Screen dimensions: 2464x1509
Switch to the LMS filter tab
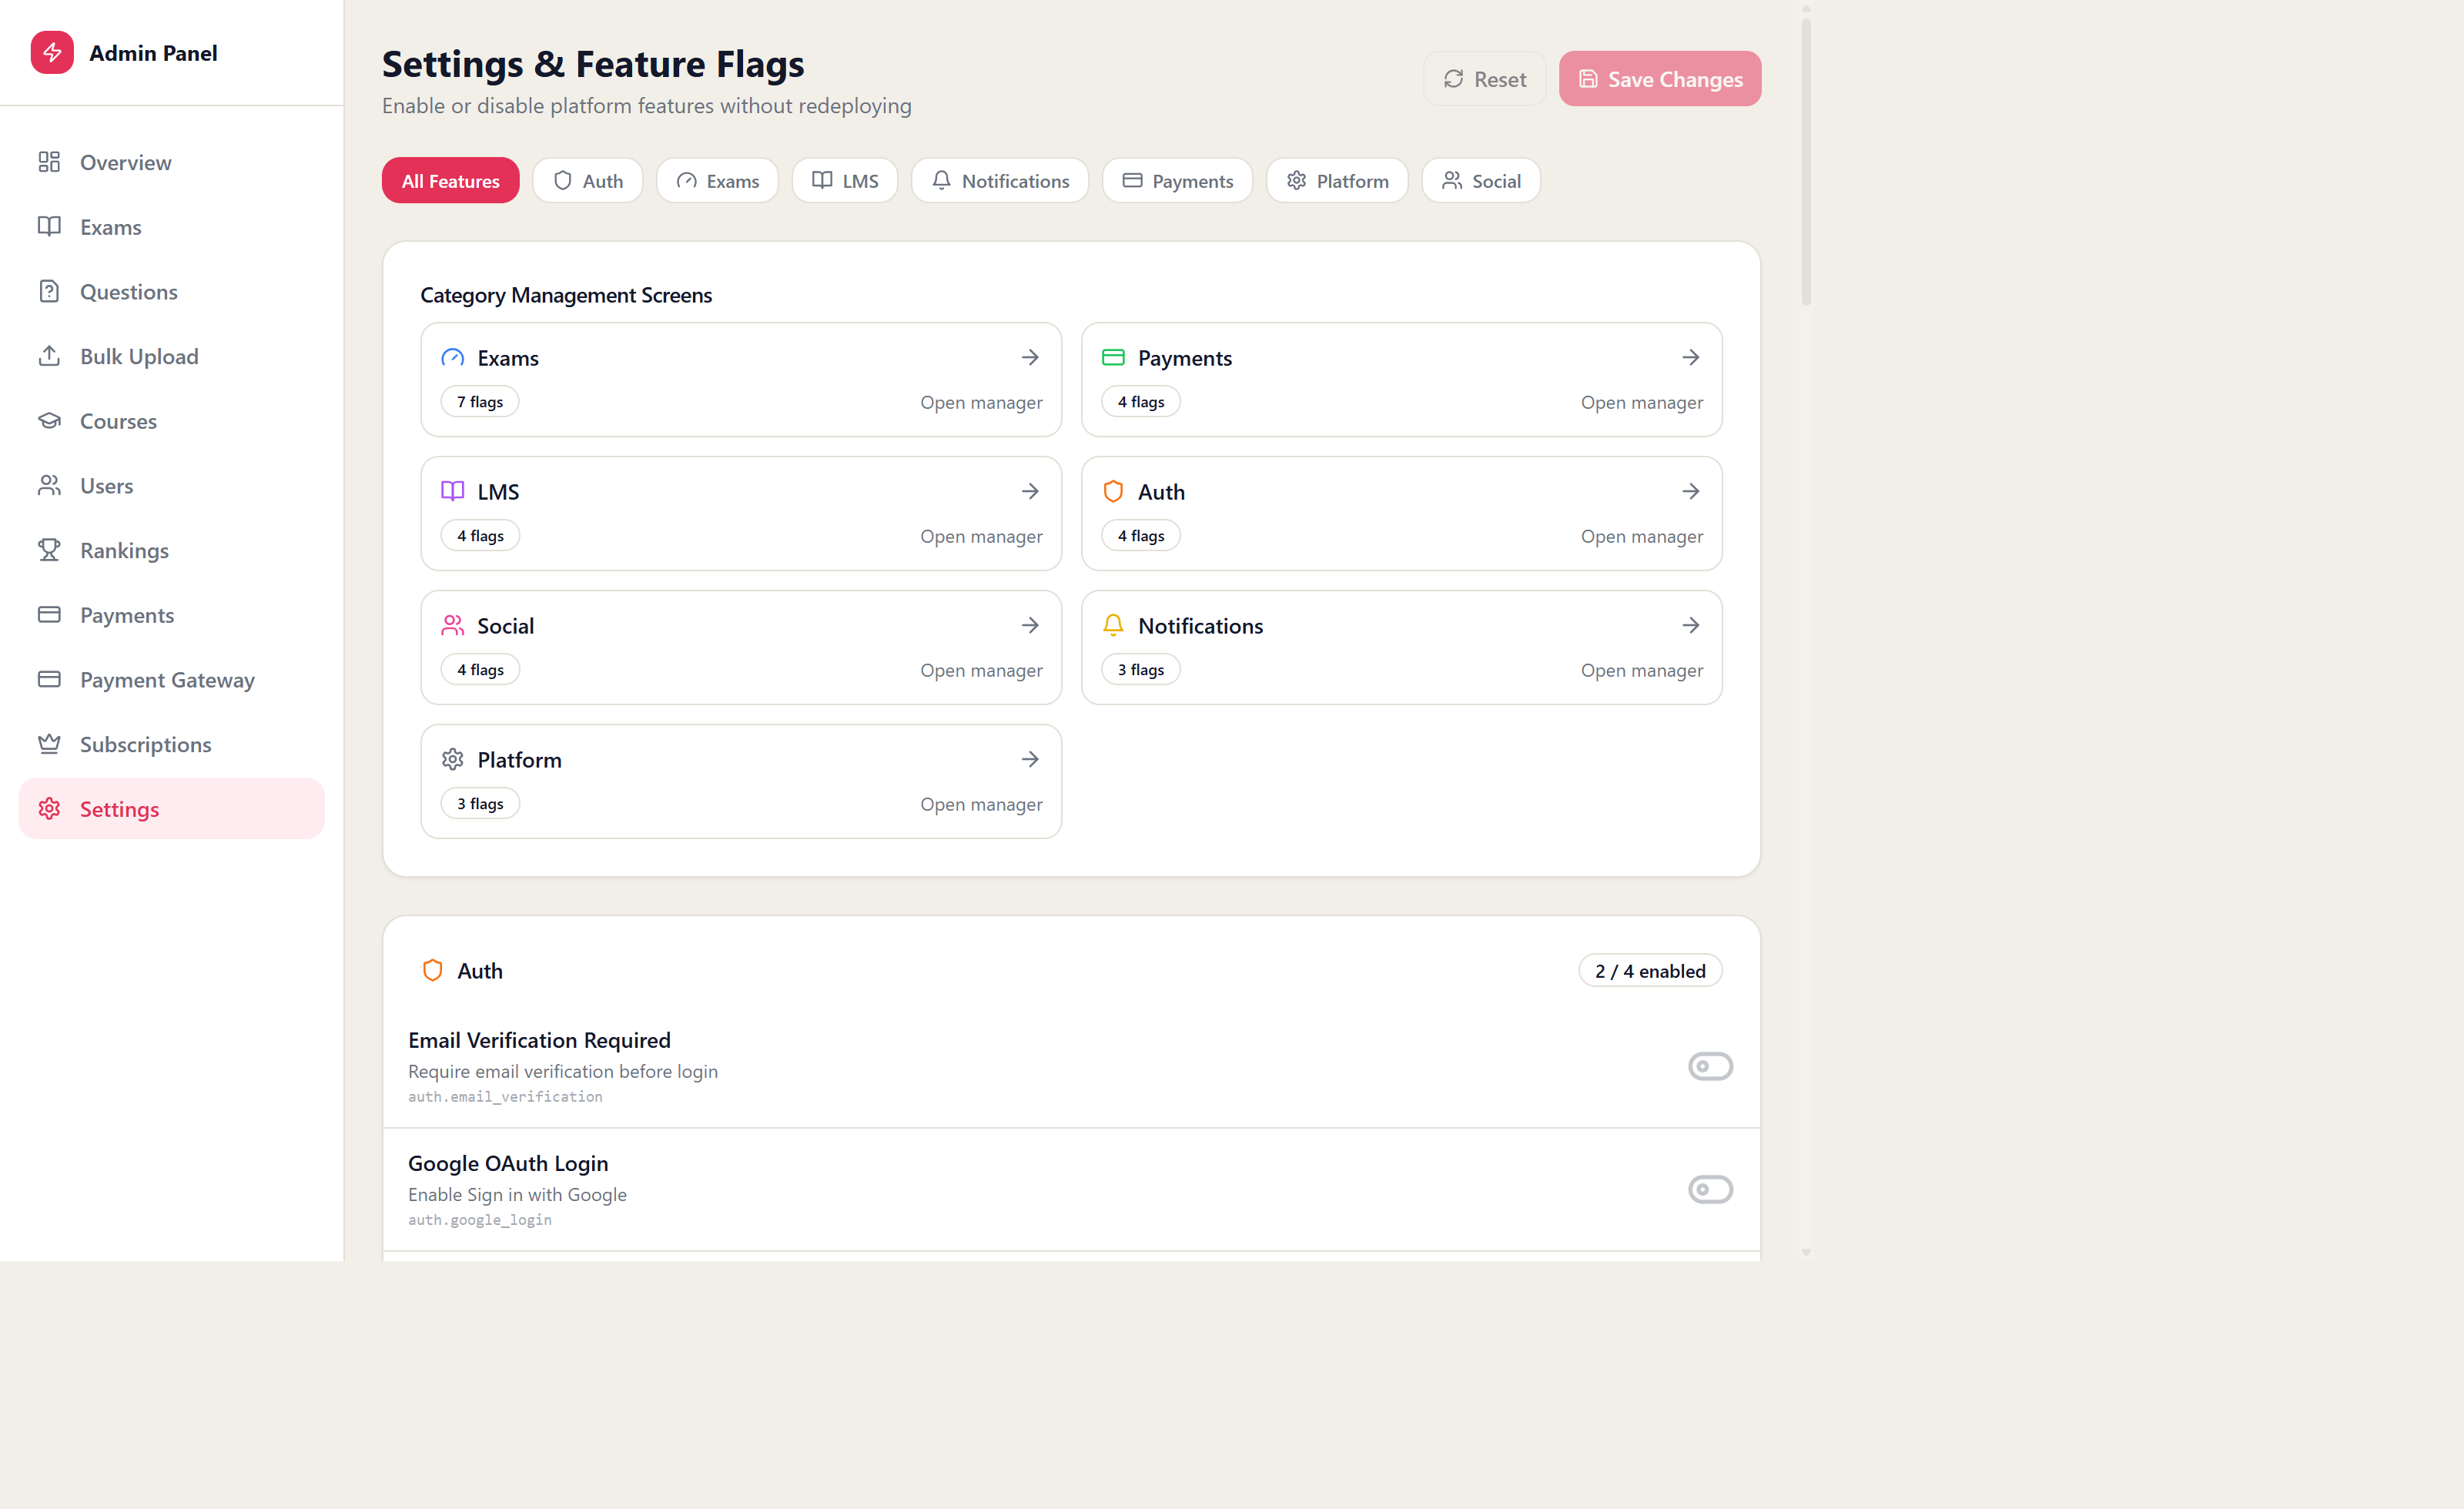tap(845, 181)
